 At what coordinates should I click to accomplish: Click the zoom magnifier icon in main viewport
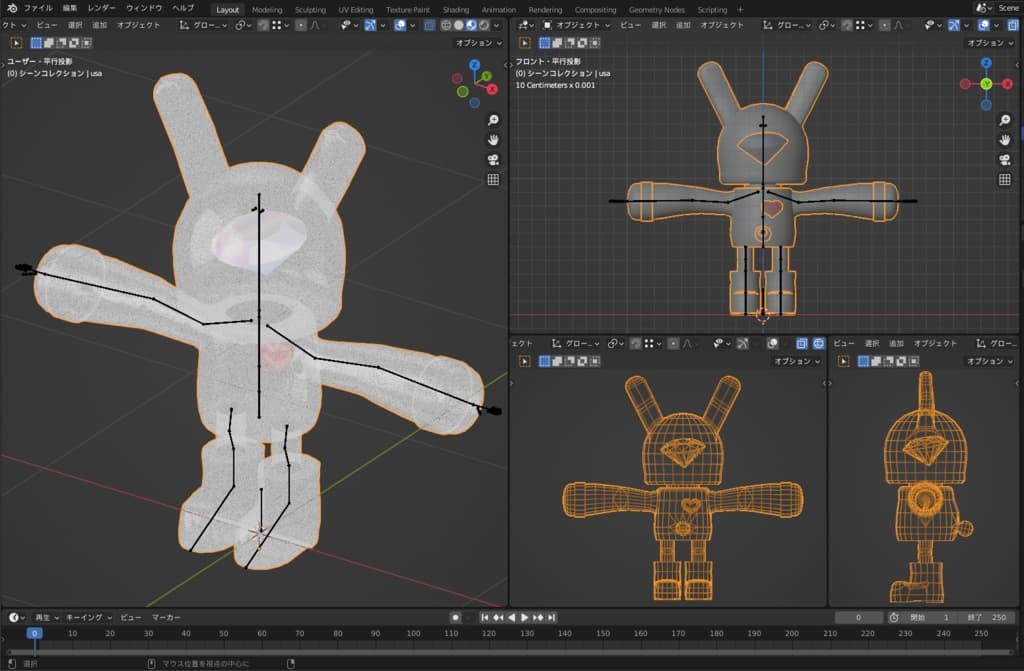pyautogui.click(x=493, y=120)
